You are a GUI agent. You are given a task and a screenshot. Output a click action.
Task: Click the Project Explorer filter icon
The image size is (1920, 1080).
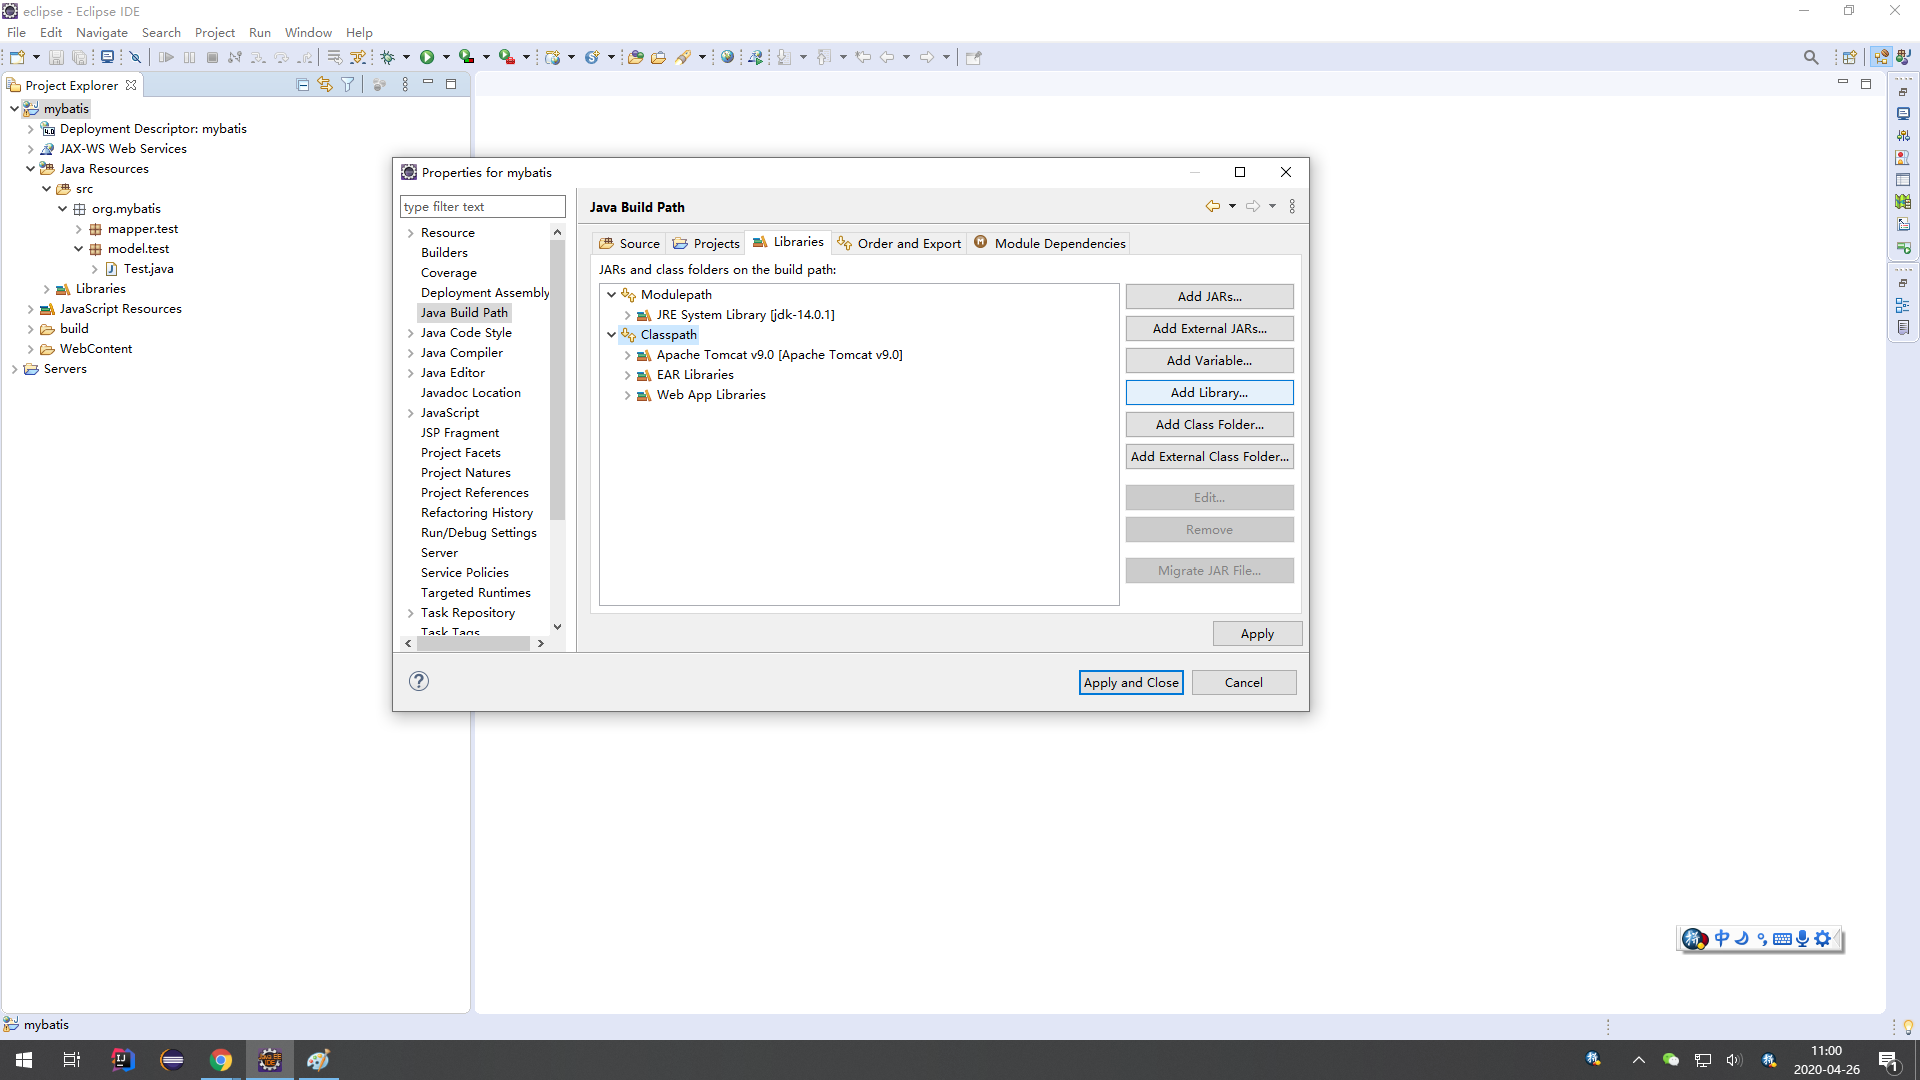coord(348,85)
